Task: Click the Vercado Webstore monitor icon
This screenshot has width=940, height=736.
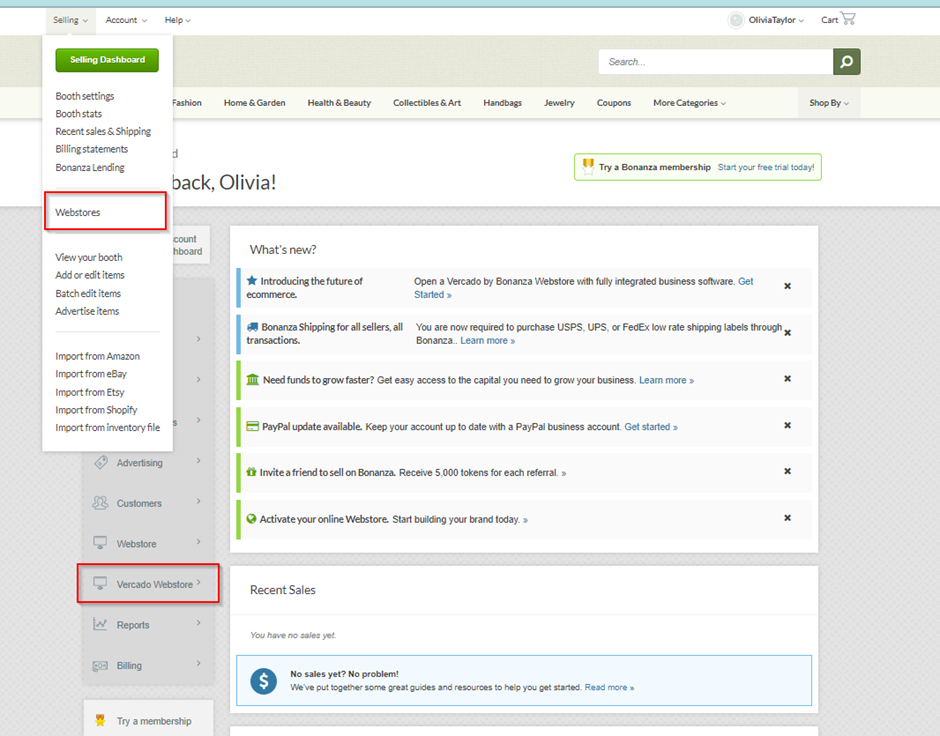Action: pyautogui.click(x=100, y=583)
